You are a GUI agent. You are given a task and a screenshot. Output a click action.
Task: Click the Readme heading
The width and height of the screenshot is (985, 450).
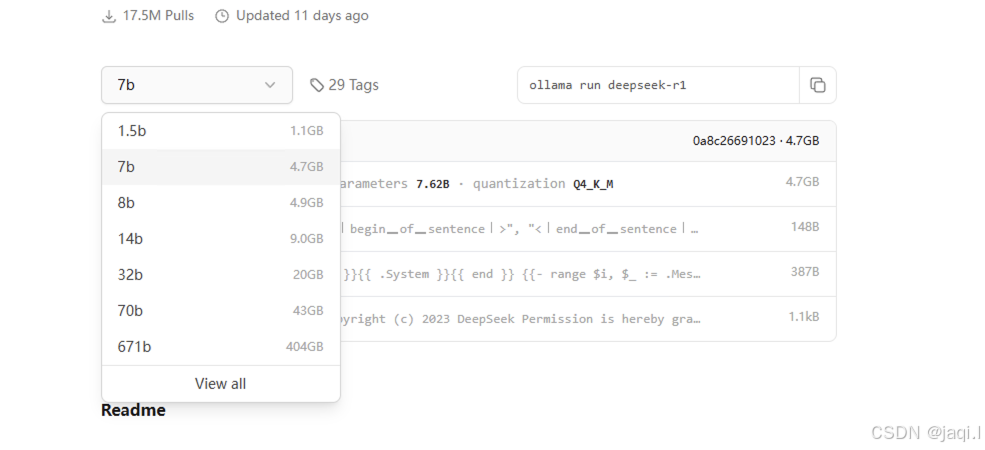click(133, 410)
